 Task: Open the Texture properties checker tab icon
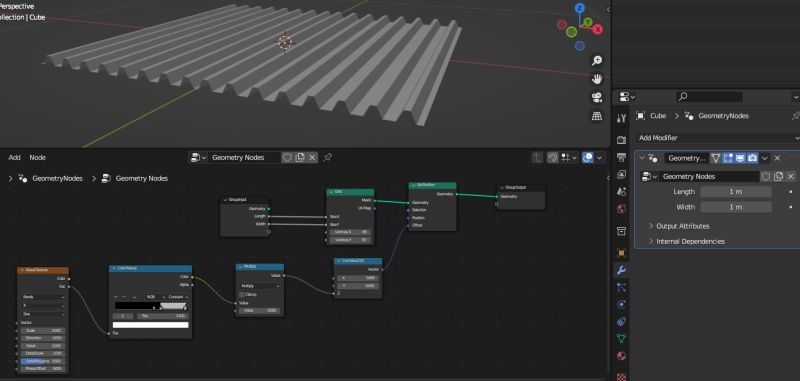[x=621, y=376]
